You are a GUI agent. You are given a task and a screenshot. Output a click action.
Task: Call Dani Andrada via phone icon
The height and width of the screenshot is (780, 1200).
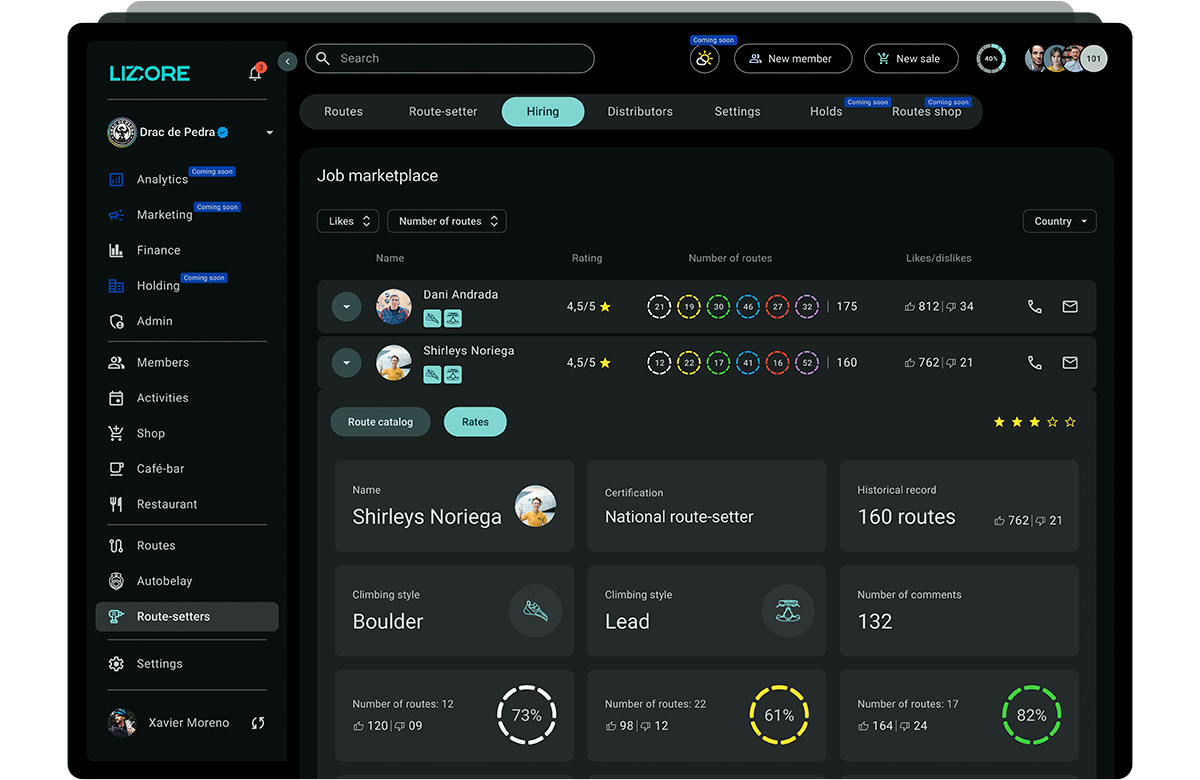click(x=1035, y=307)
